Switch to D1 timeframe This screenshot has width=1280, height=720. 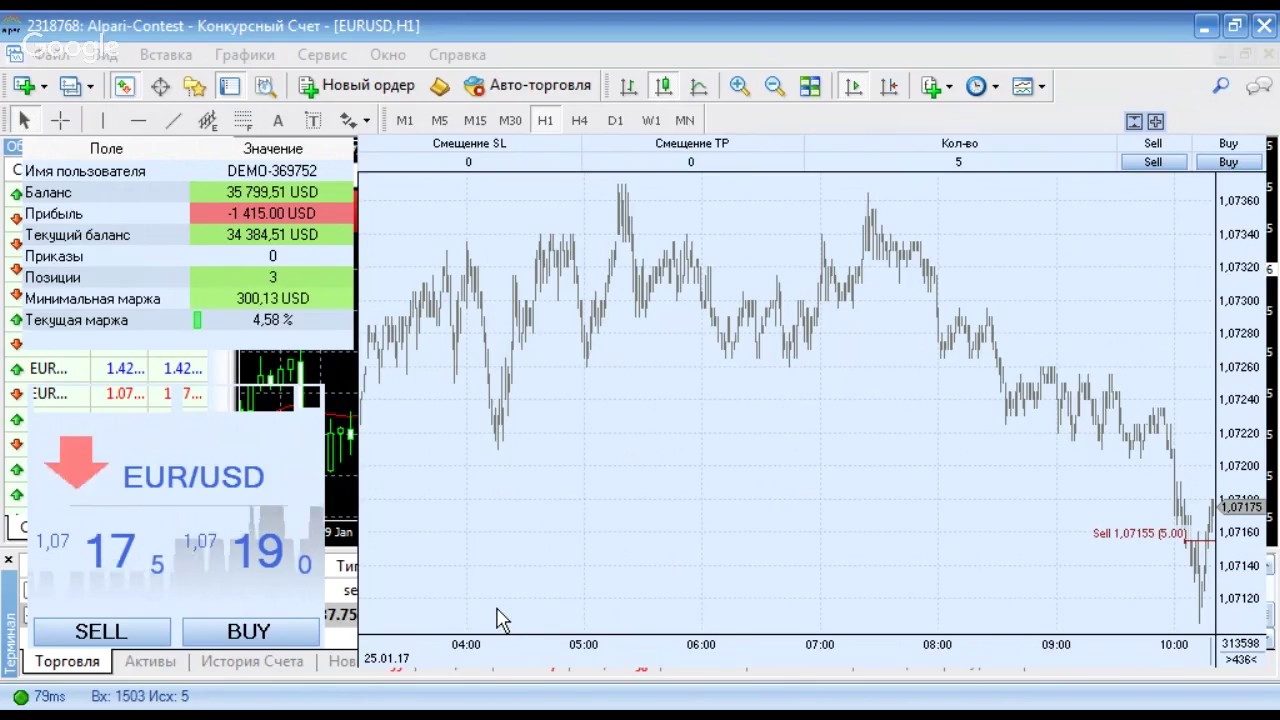(x=615, y=120)
